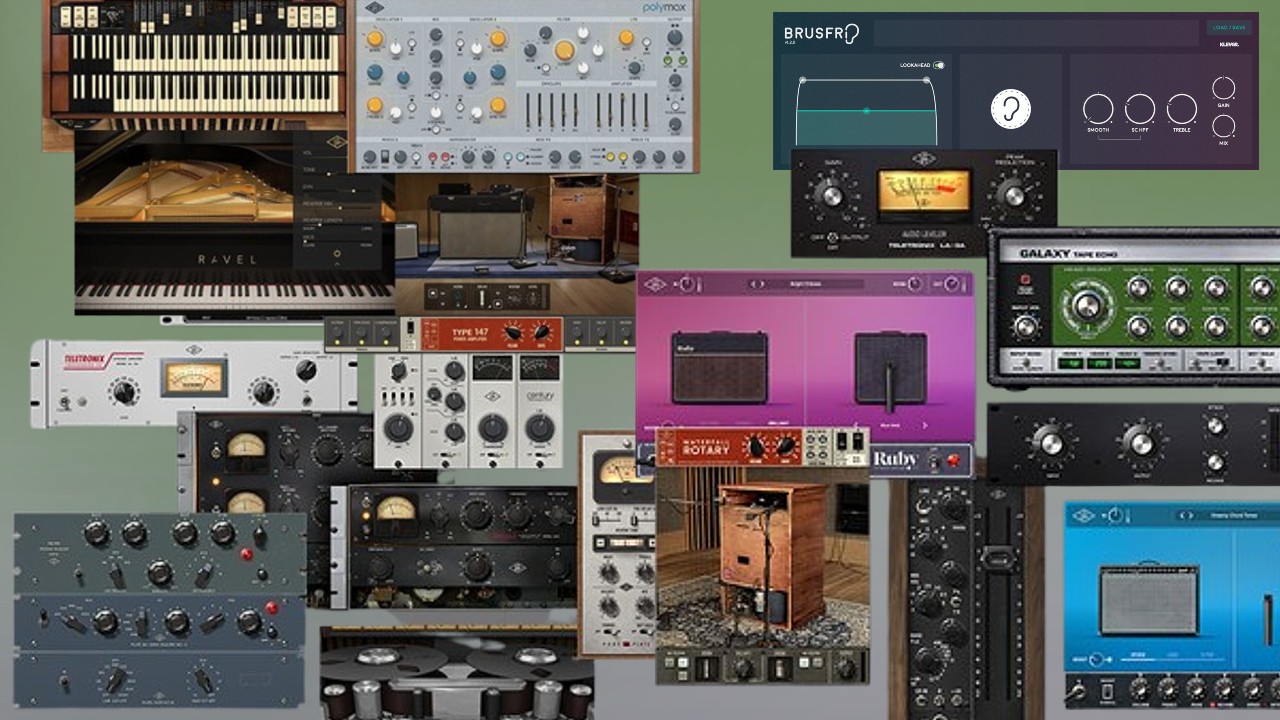Click left black knob on Type 147 amplifier
This screenshot has width=1280, height=720.
click(513, 334)
